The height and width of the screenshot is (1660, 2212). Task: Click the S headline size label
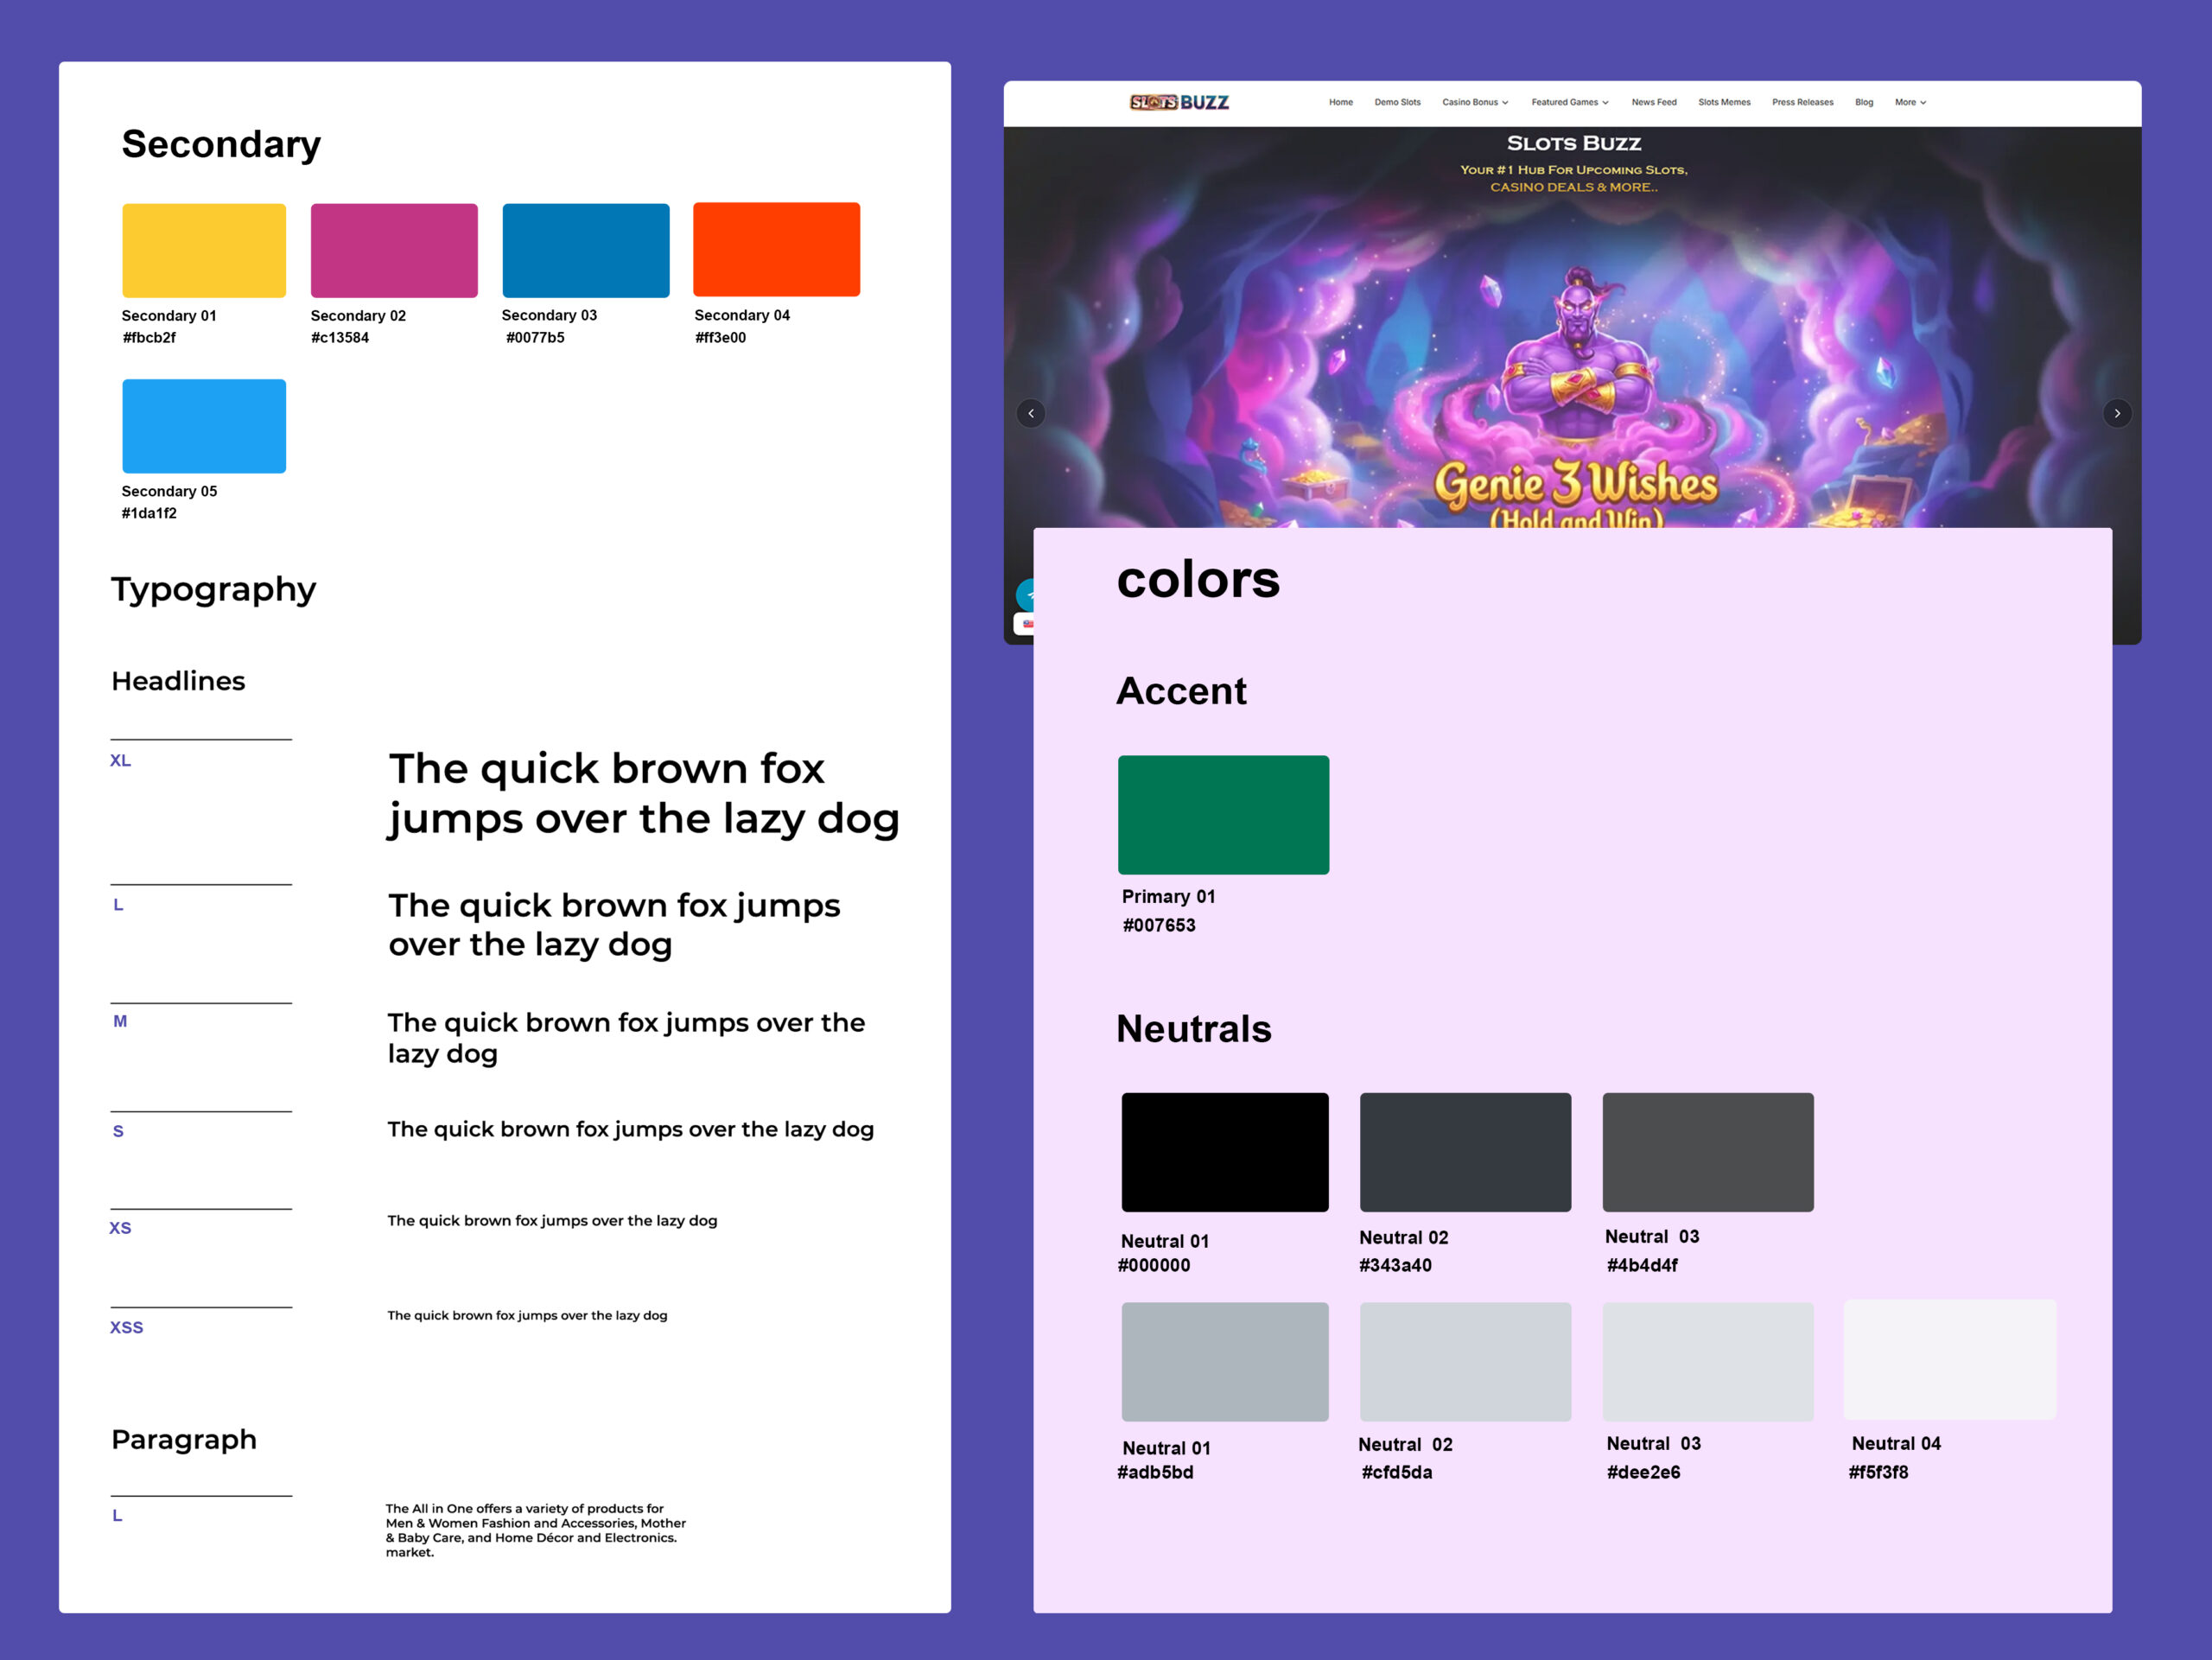tap(118, 1132)
